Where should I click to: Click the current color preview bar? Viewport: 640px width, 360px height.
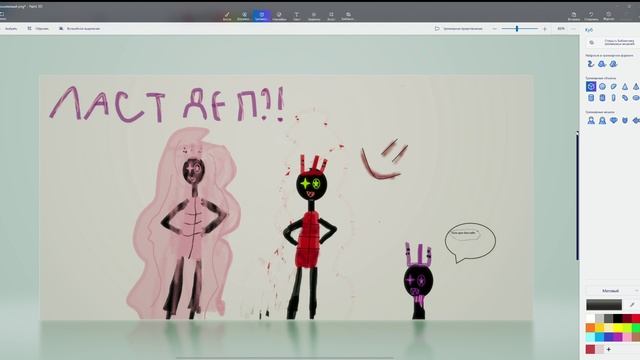pos(604,304)
